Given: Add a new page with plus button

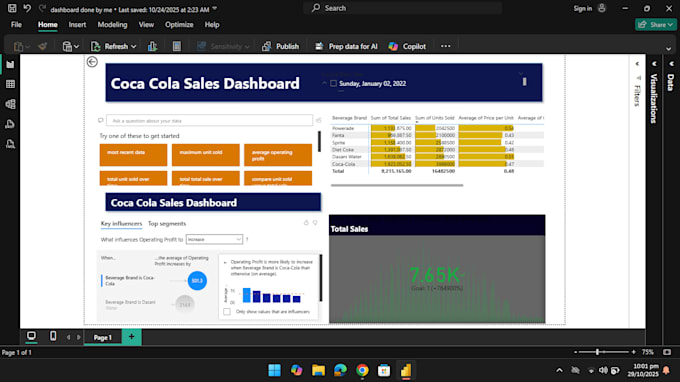Looking at the screenshot, I should click(x=131, y=337).
